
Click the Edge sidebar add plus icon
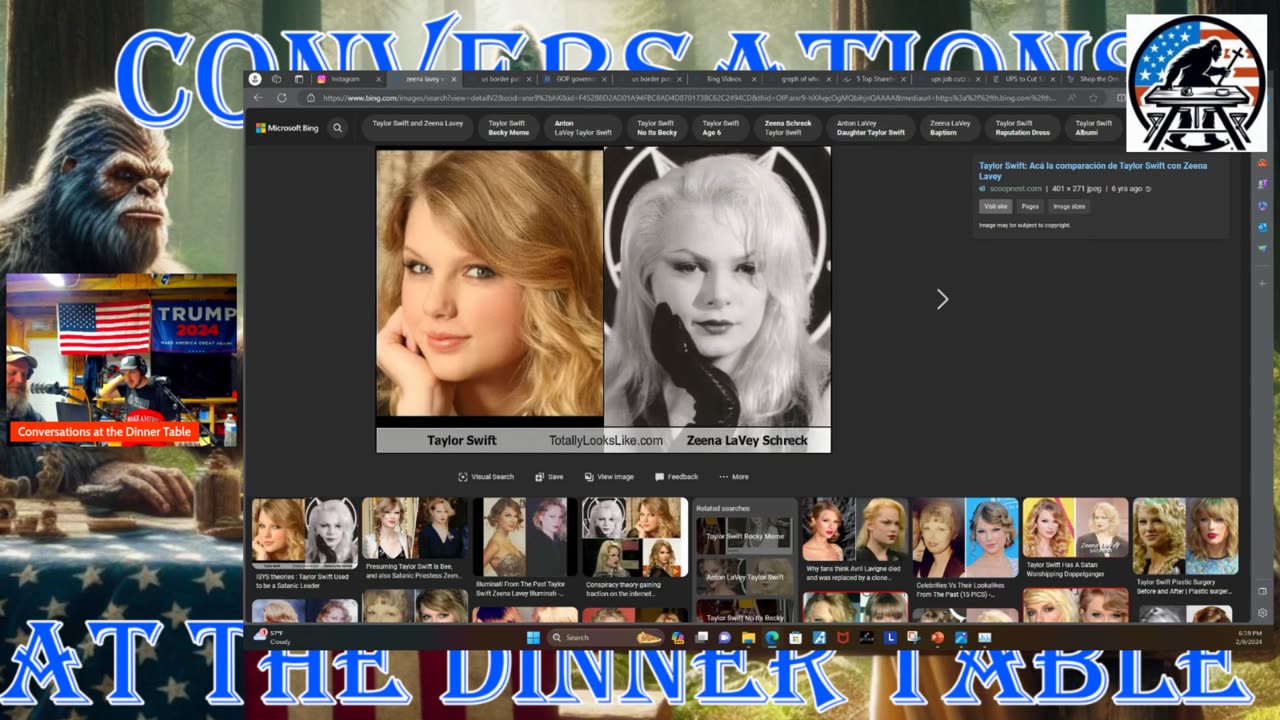click(x=1263, y=283)
